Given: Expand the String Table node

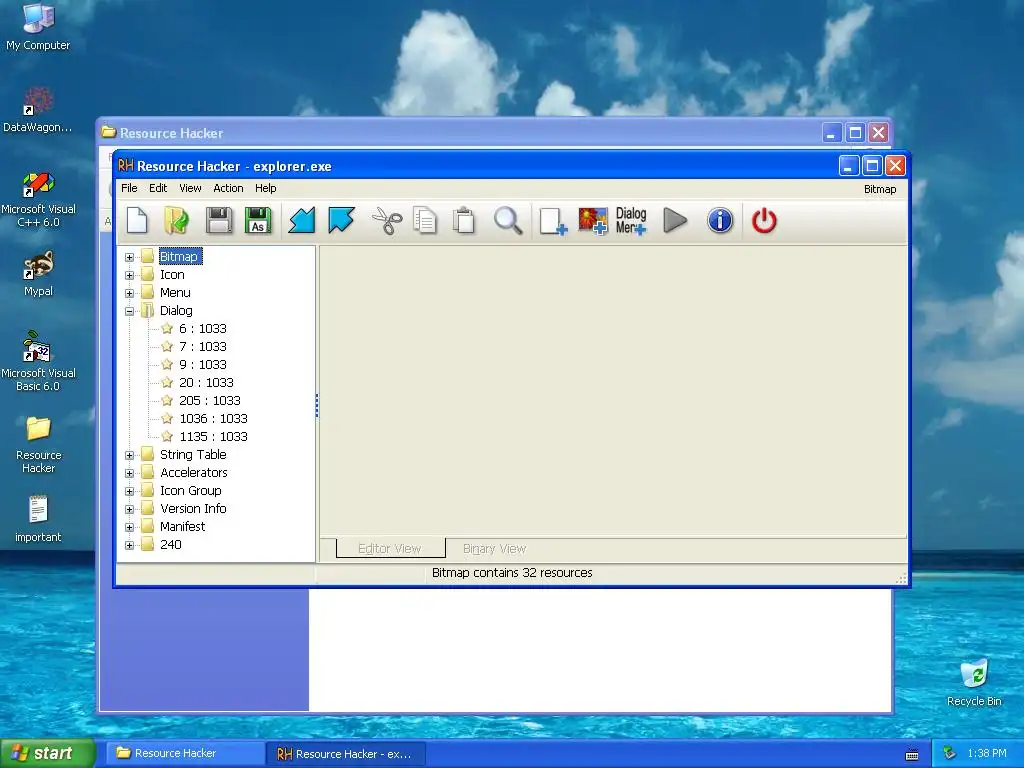Looking at the screenshot, I should (129, 455).
